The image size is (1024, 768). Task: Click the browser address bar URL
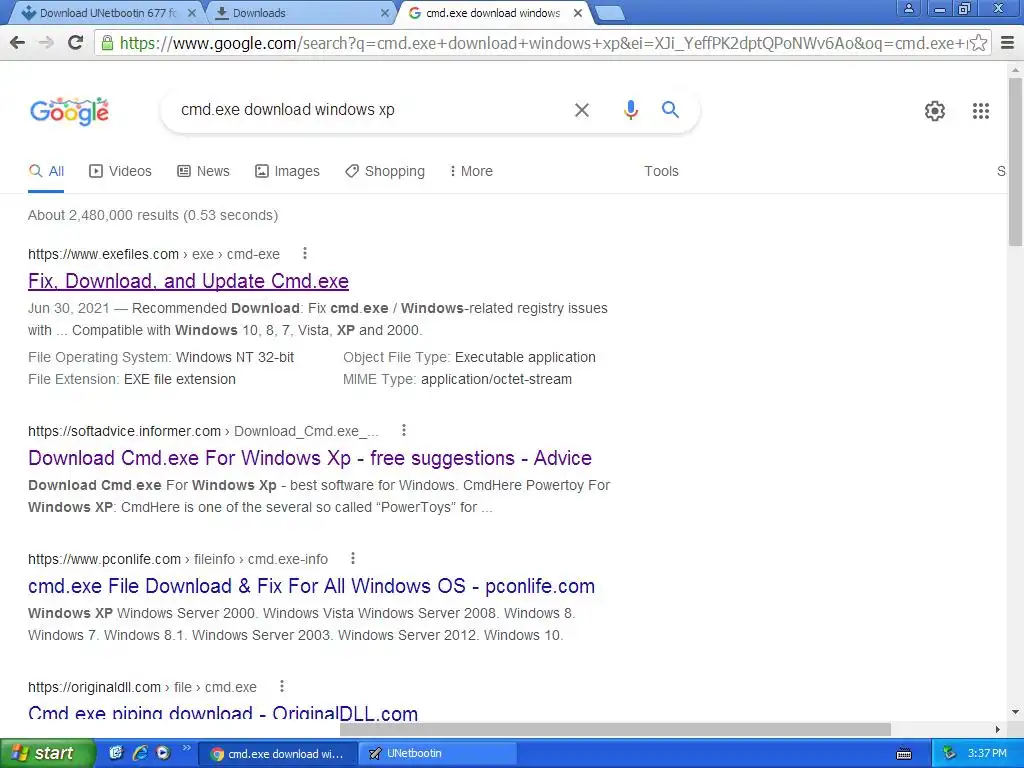[542, 43]
